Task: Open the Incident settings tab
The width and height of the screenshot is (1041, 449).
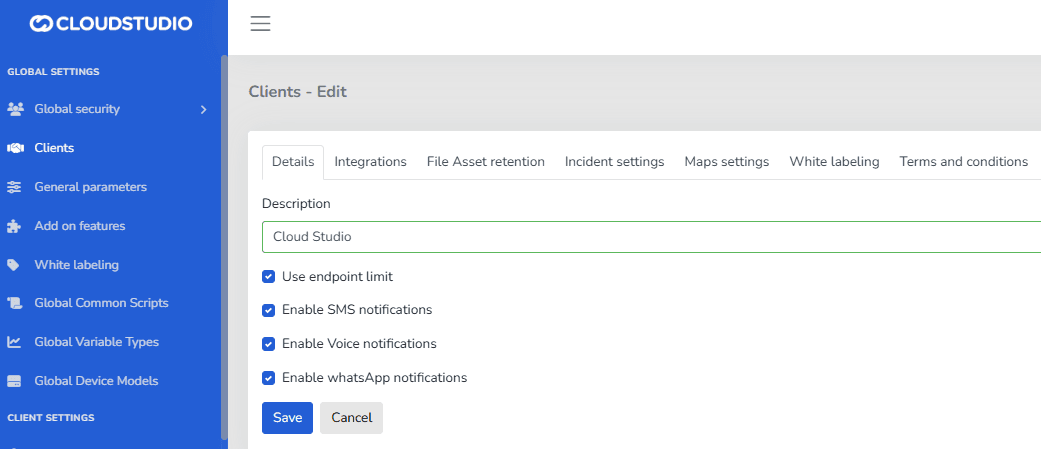Action: (x=614, y=162)
